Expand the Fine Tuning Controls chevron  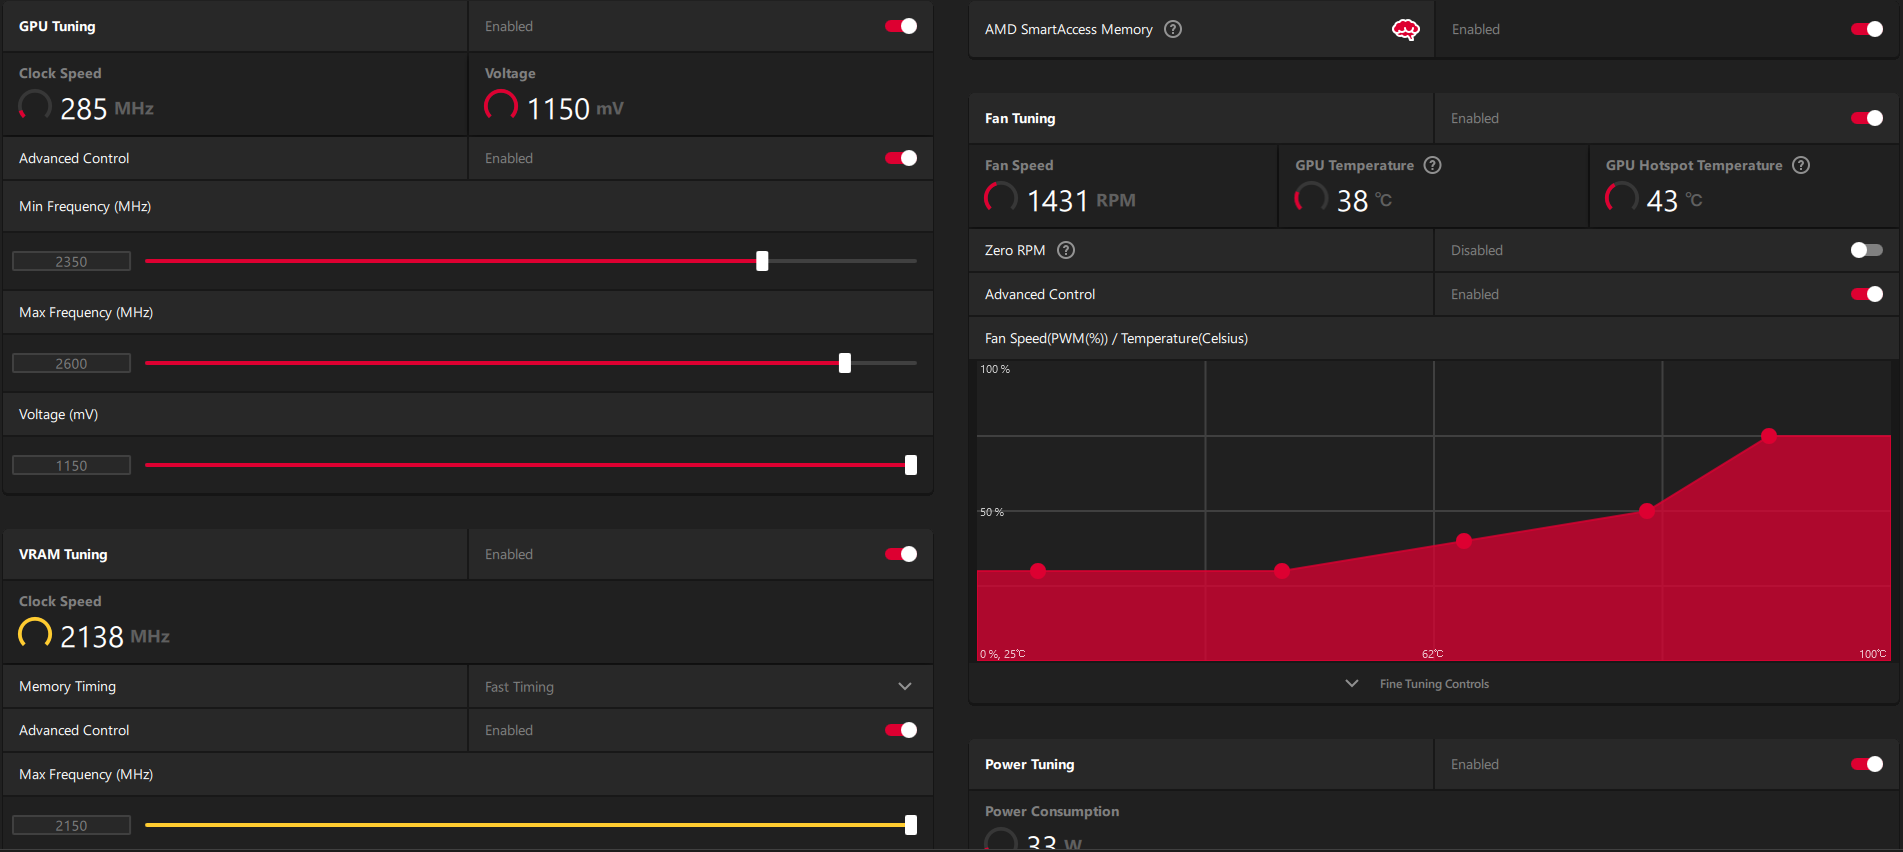pos(1352,684)
